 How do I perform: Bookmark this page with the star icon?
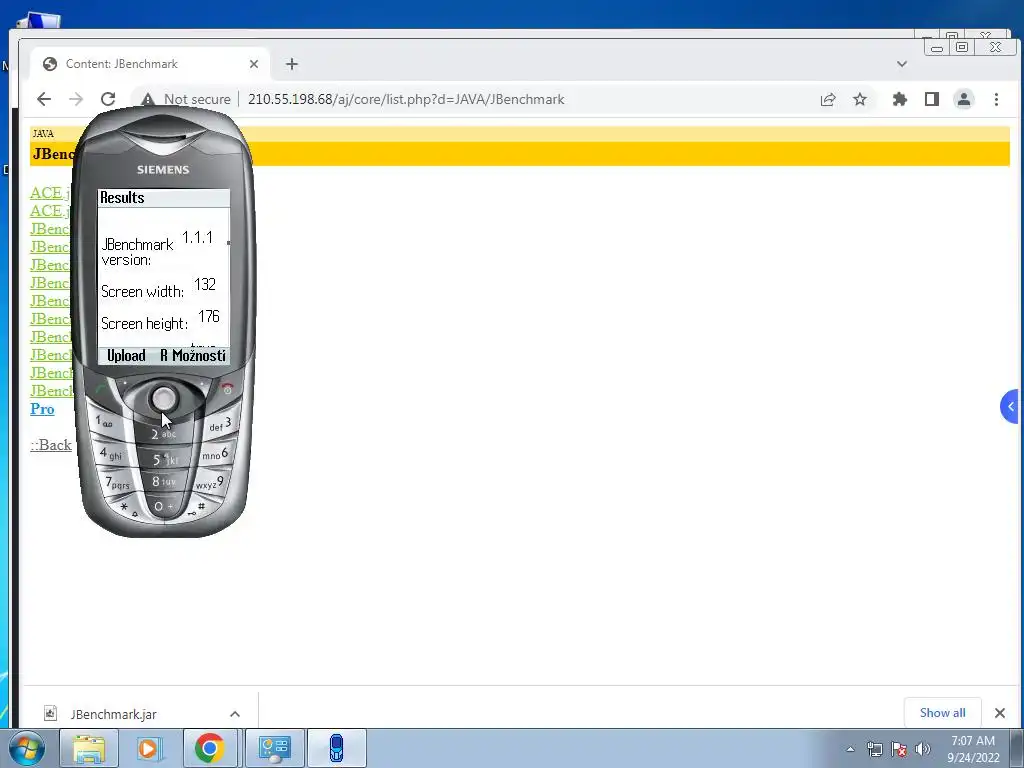pos(860,99)
